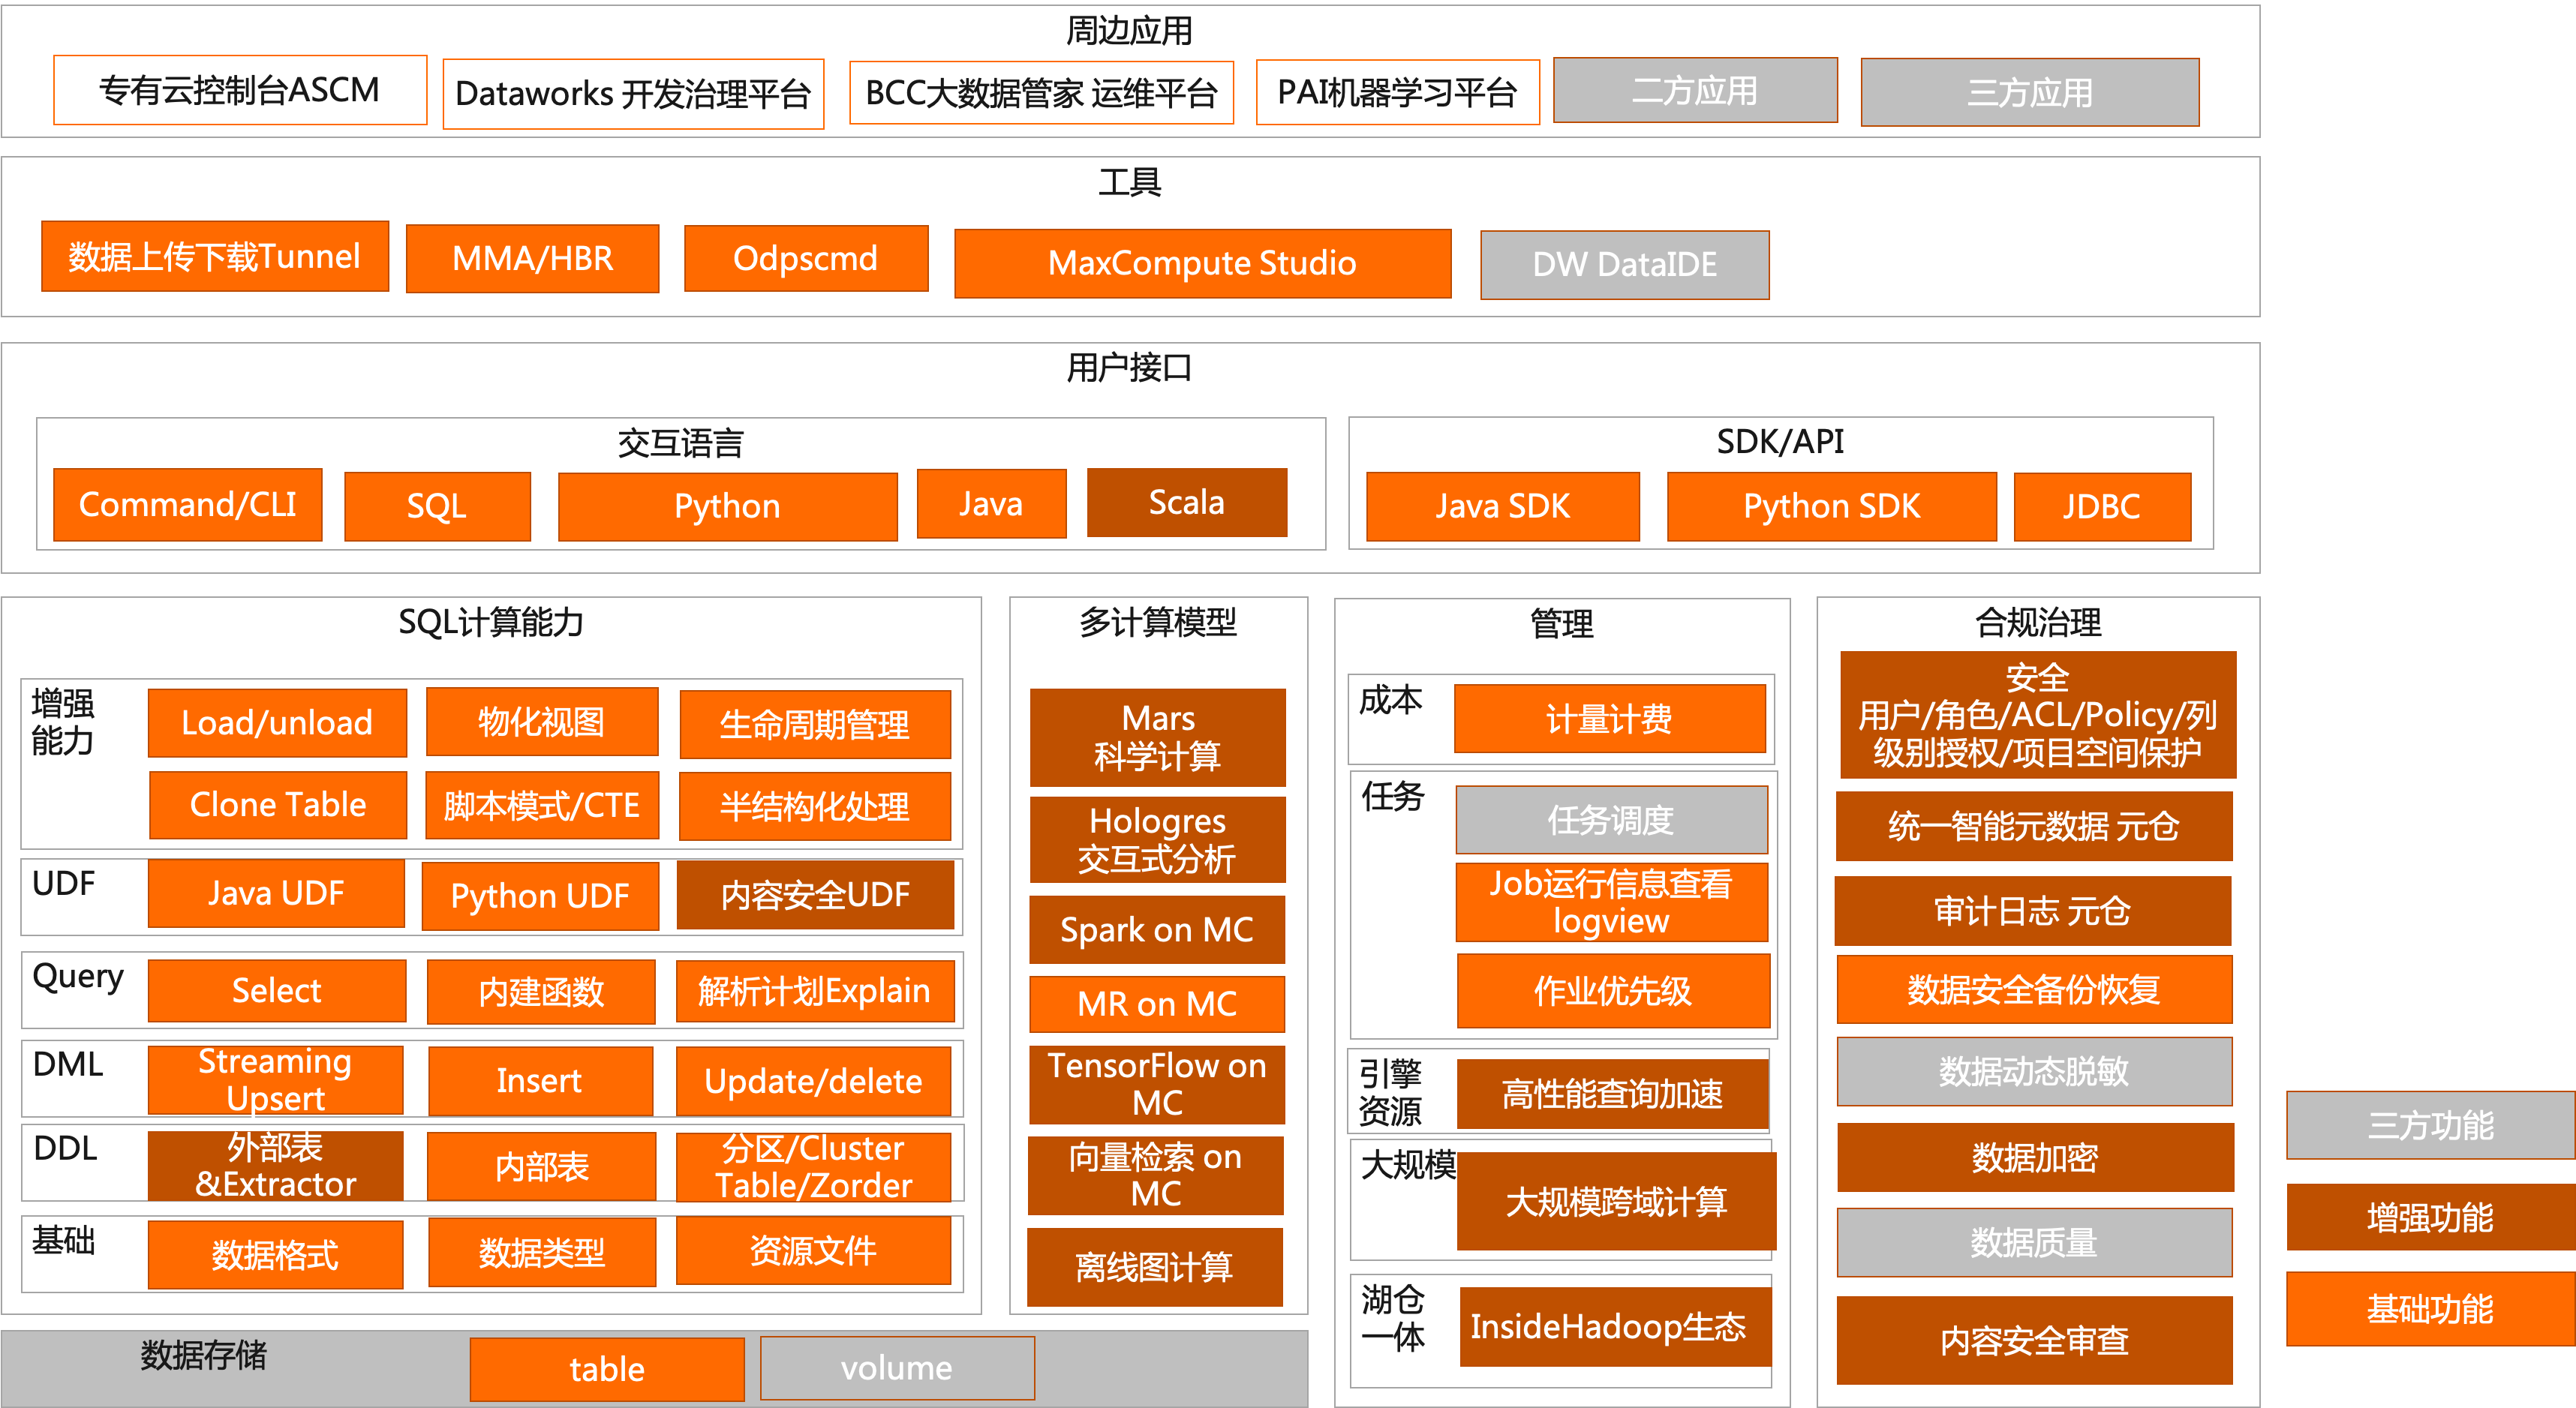Select the 离线图计算 box
The image size is (2576, 1408).
1155,1268
